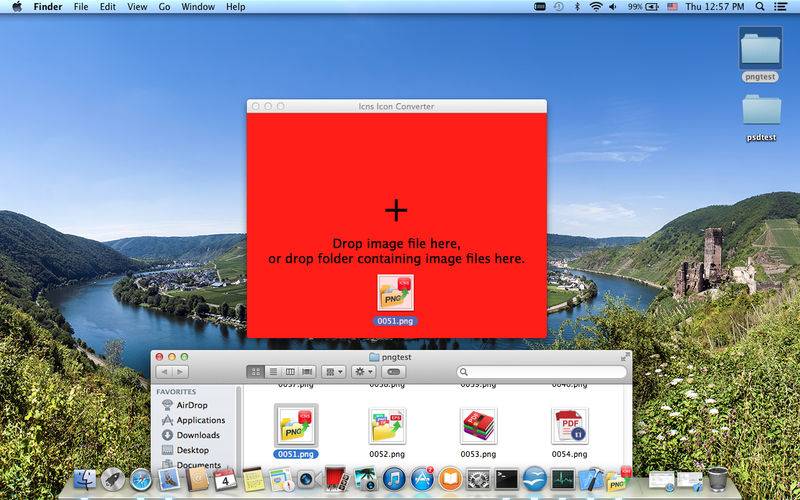Screen dimensions: 800x500
Task: Open the Wi-Fi status menu
Action: point(595,7)
